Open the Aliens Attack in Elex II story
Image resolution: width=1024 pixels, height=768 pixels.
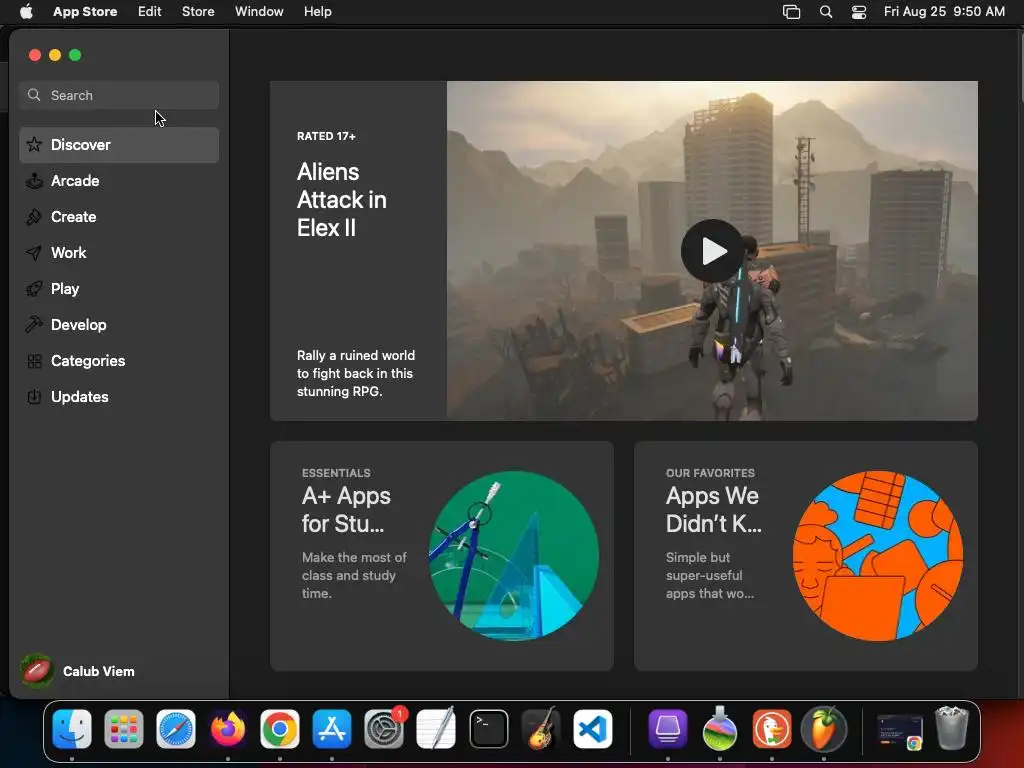[624, 251]
